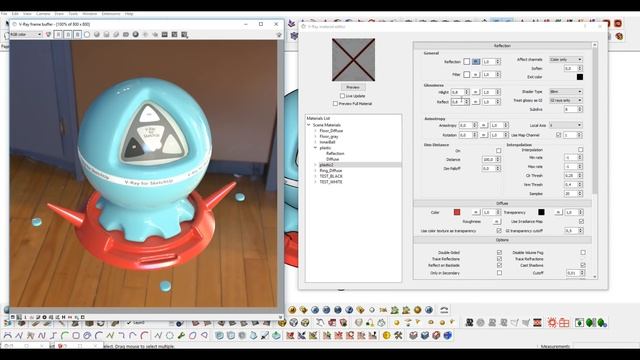Toggle monochrome mode gray sphere in frame buffer
The image size is (640, 360).
[97, 35]
